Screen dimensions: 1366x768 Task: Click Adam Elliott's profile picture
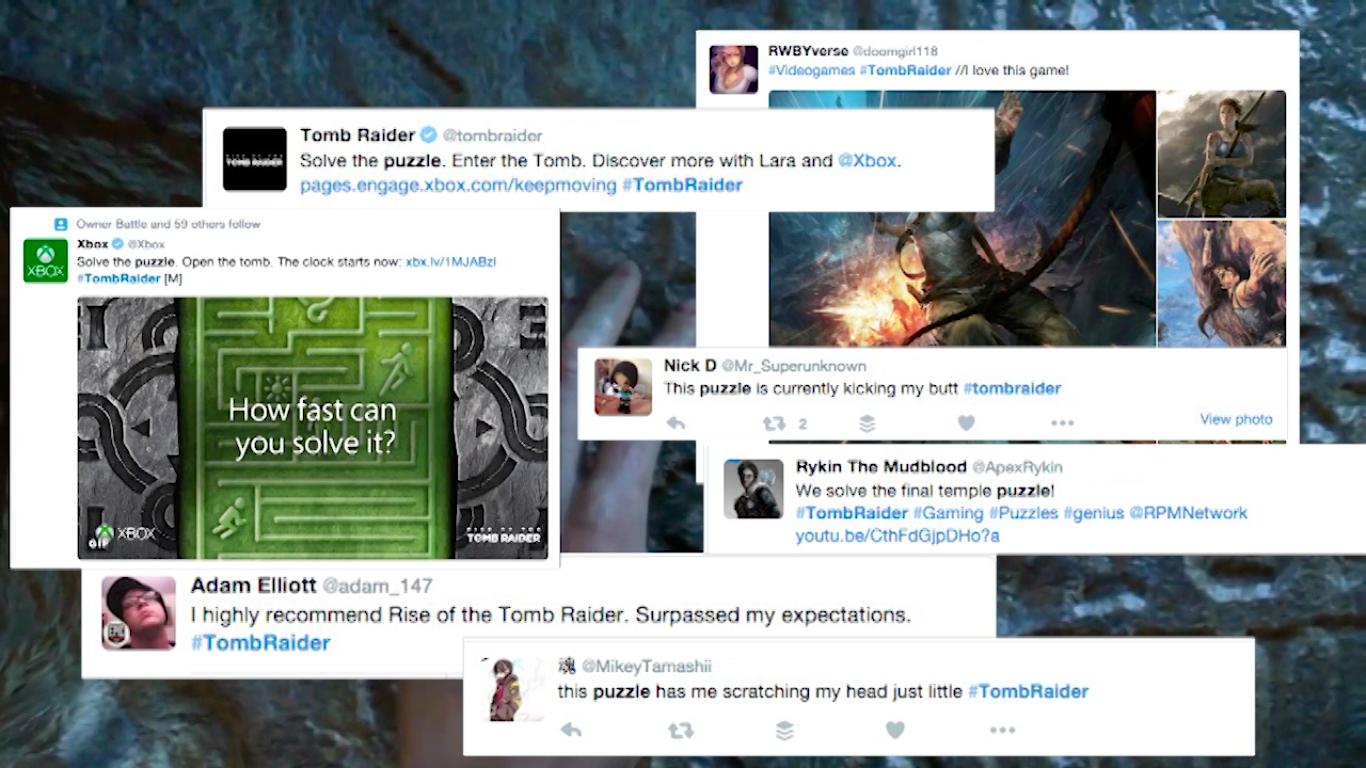pos(139,613)
